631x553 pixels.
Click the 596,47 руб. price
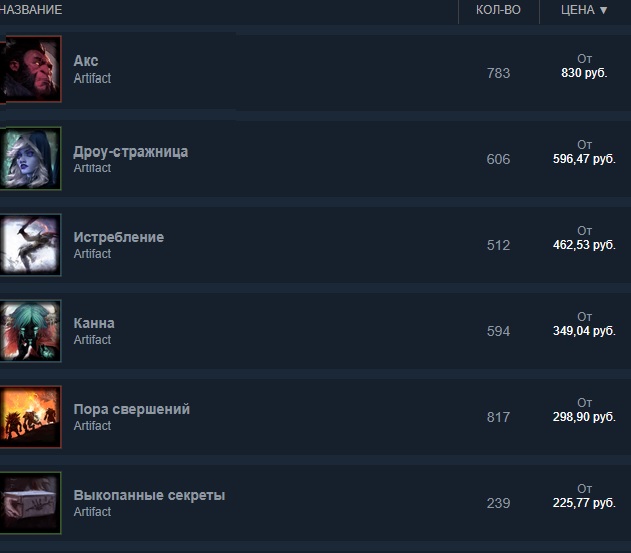(x=584, y=159)
